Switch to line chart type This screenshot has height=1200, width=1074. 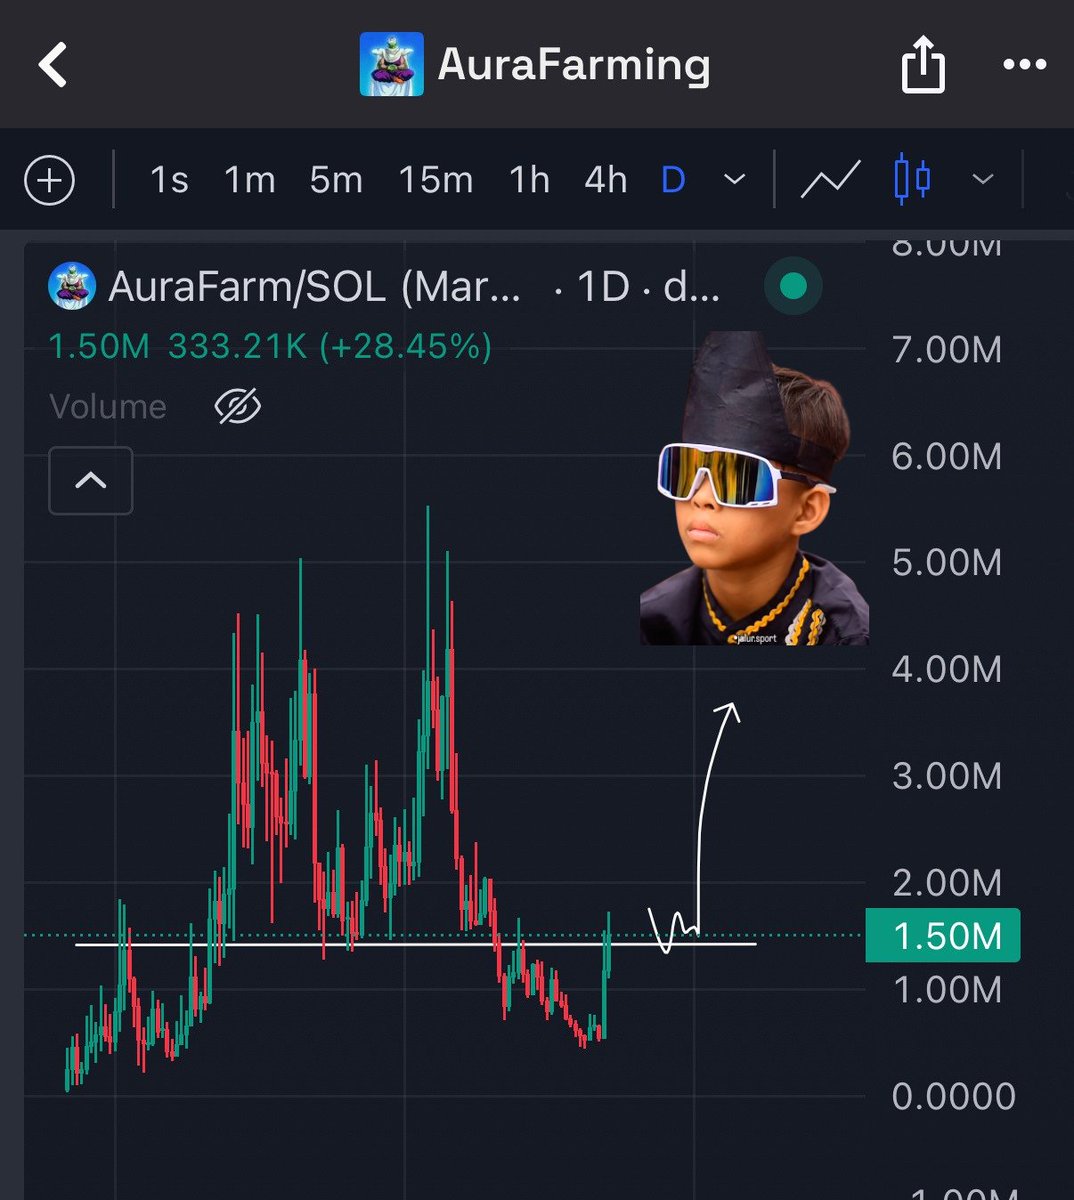(x=830, y=180)
